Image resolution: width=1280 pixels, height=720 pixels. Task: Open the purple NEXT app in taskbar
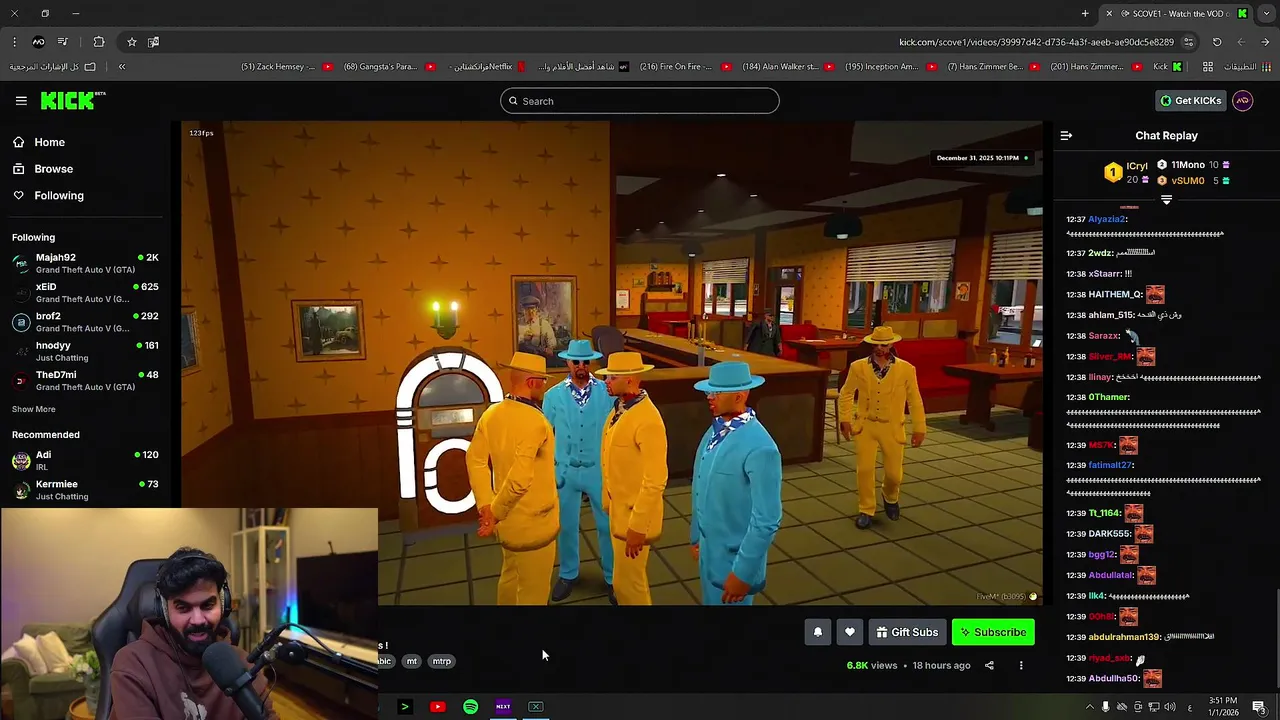(x=503, y=707)
